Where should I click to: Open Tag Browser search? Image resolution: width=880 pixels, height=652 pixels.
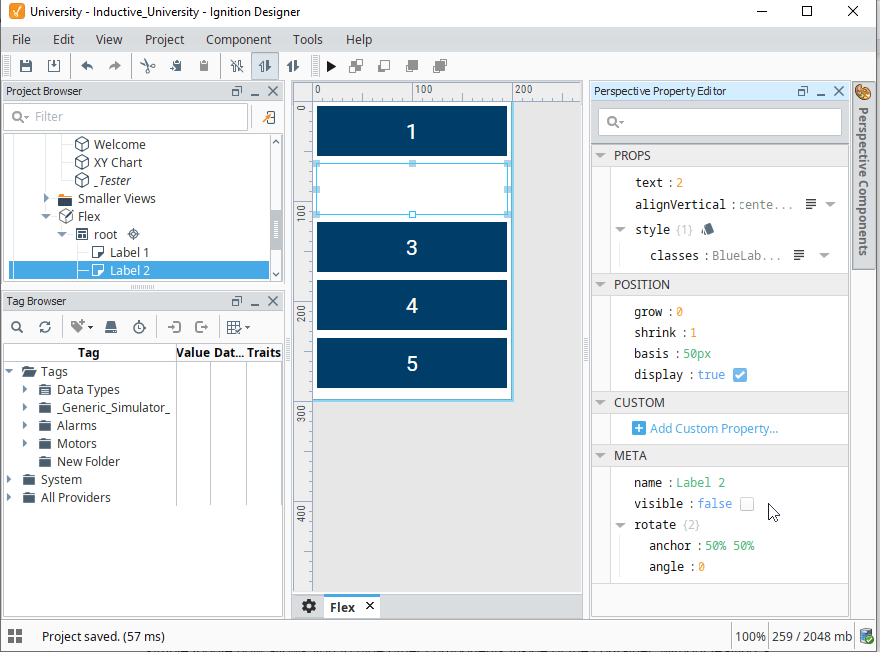point(18,327)
